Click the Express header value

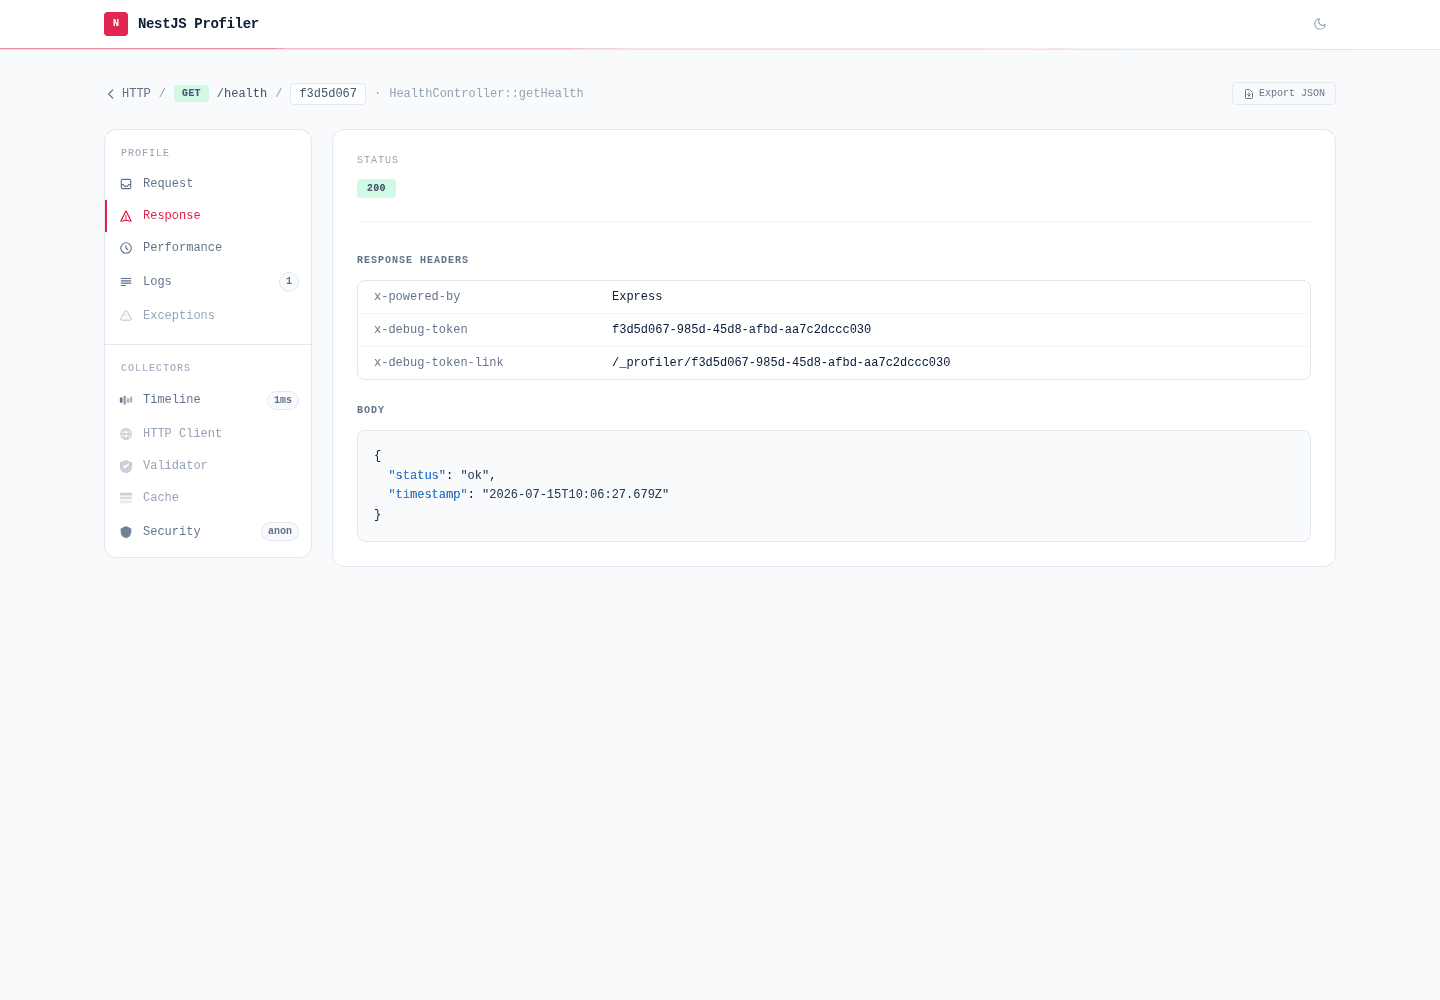[x=637, y=297]
